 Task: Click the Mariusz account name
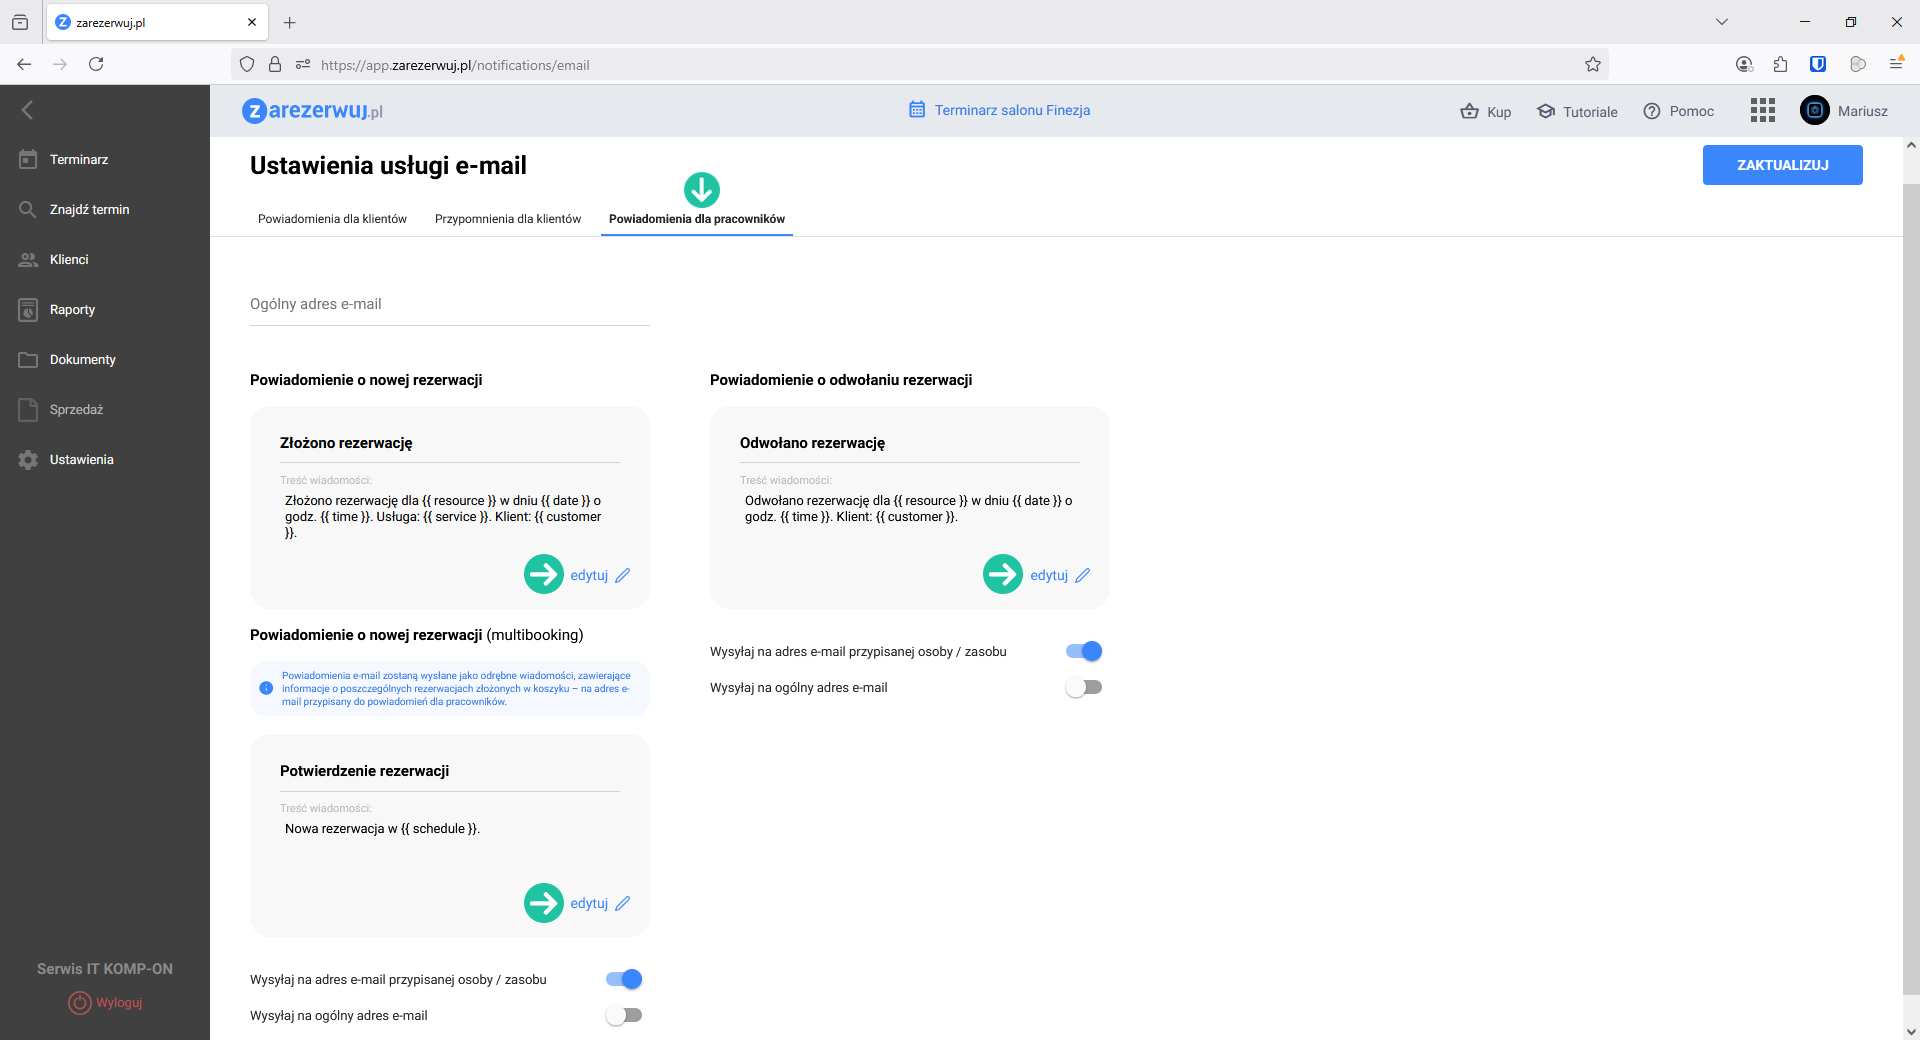point(1863,111)
